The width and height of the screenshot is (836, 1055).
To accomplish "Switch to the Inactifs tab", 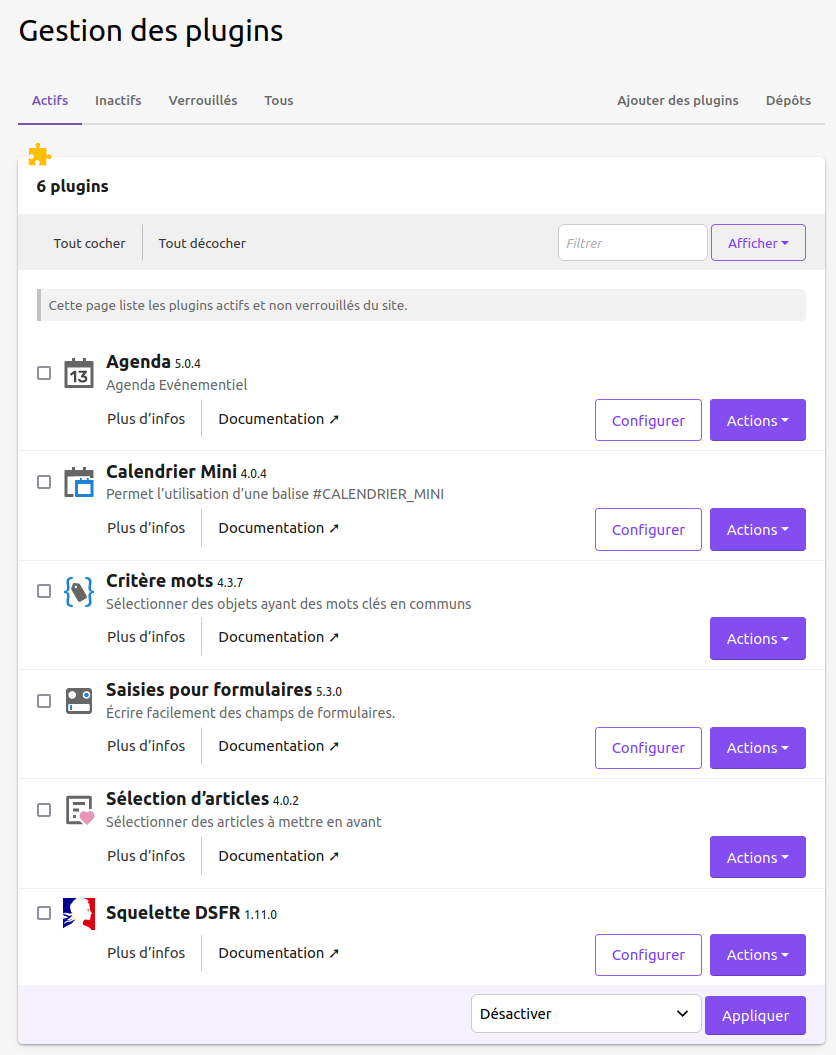I will (x=118, y=101).
